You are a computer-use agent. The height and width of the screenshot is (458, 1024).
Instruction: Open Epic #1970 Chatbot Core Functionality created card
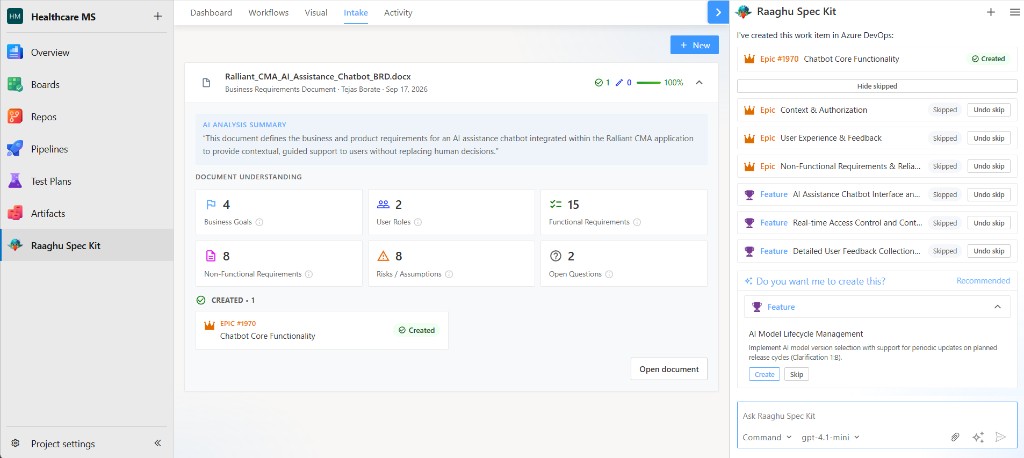(322, 330)
